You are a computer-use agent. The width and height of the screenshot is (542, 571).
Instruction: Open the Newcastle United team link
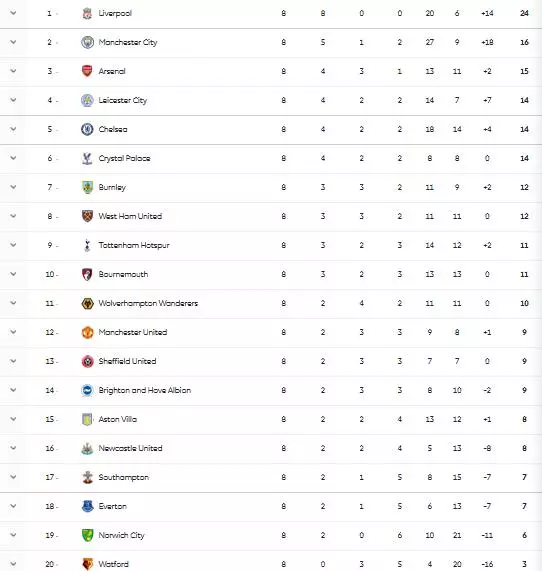130,448
